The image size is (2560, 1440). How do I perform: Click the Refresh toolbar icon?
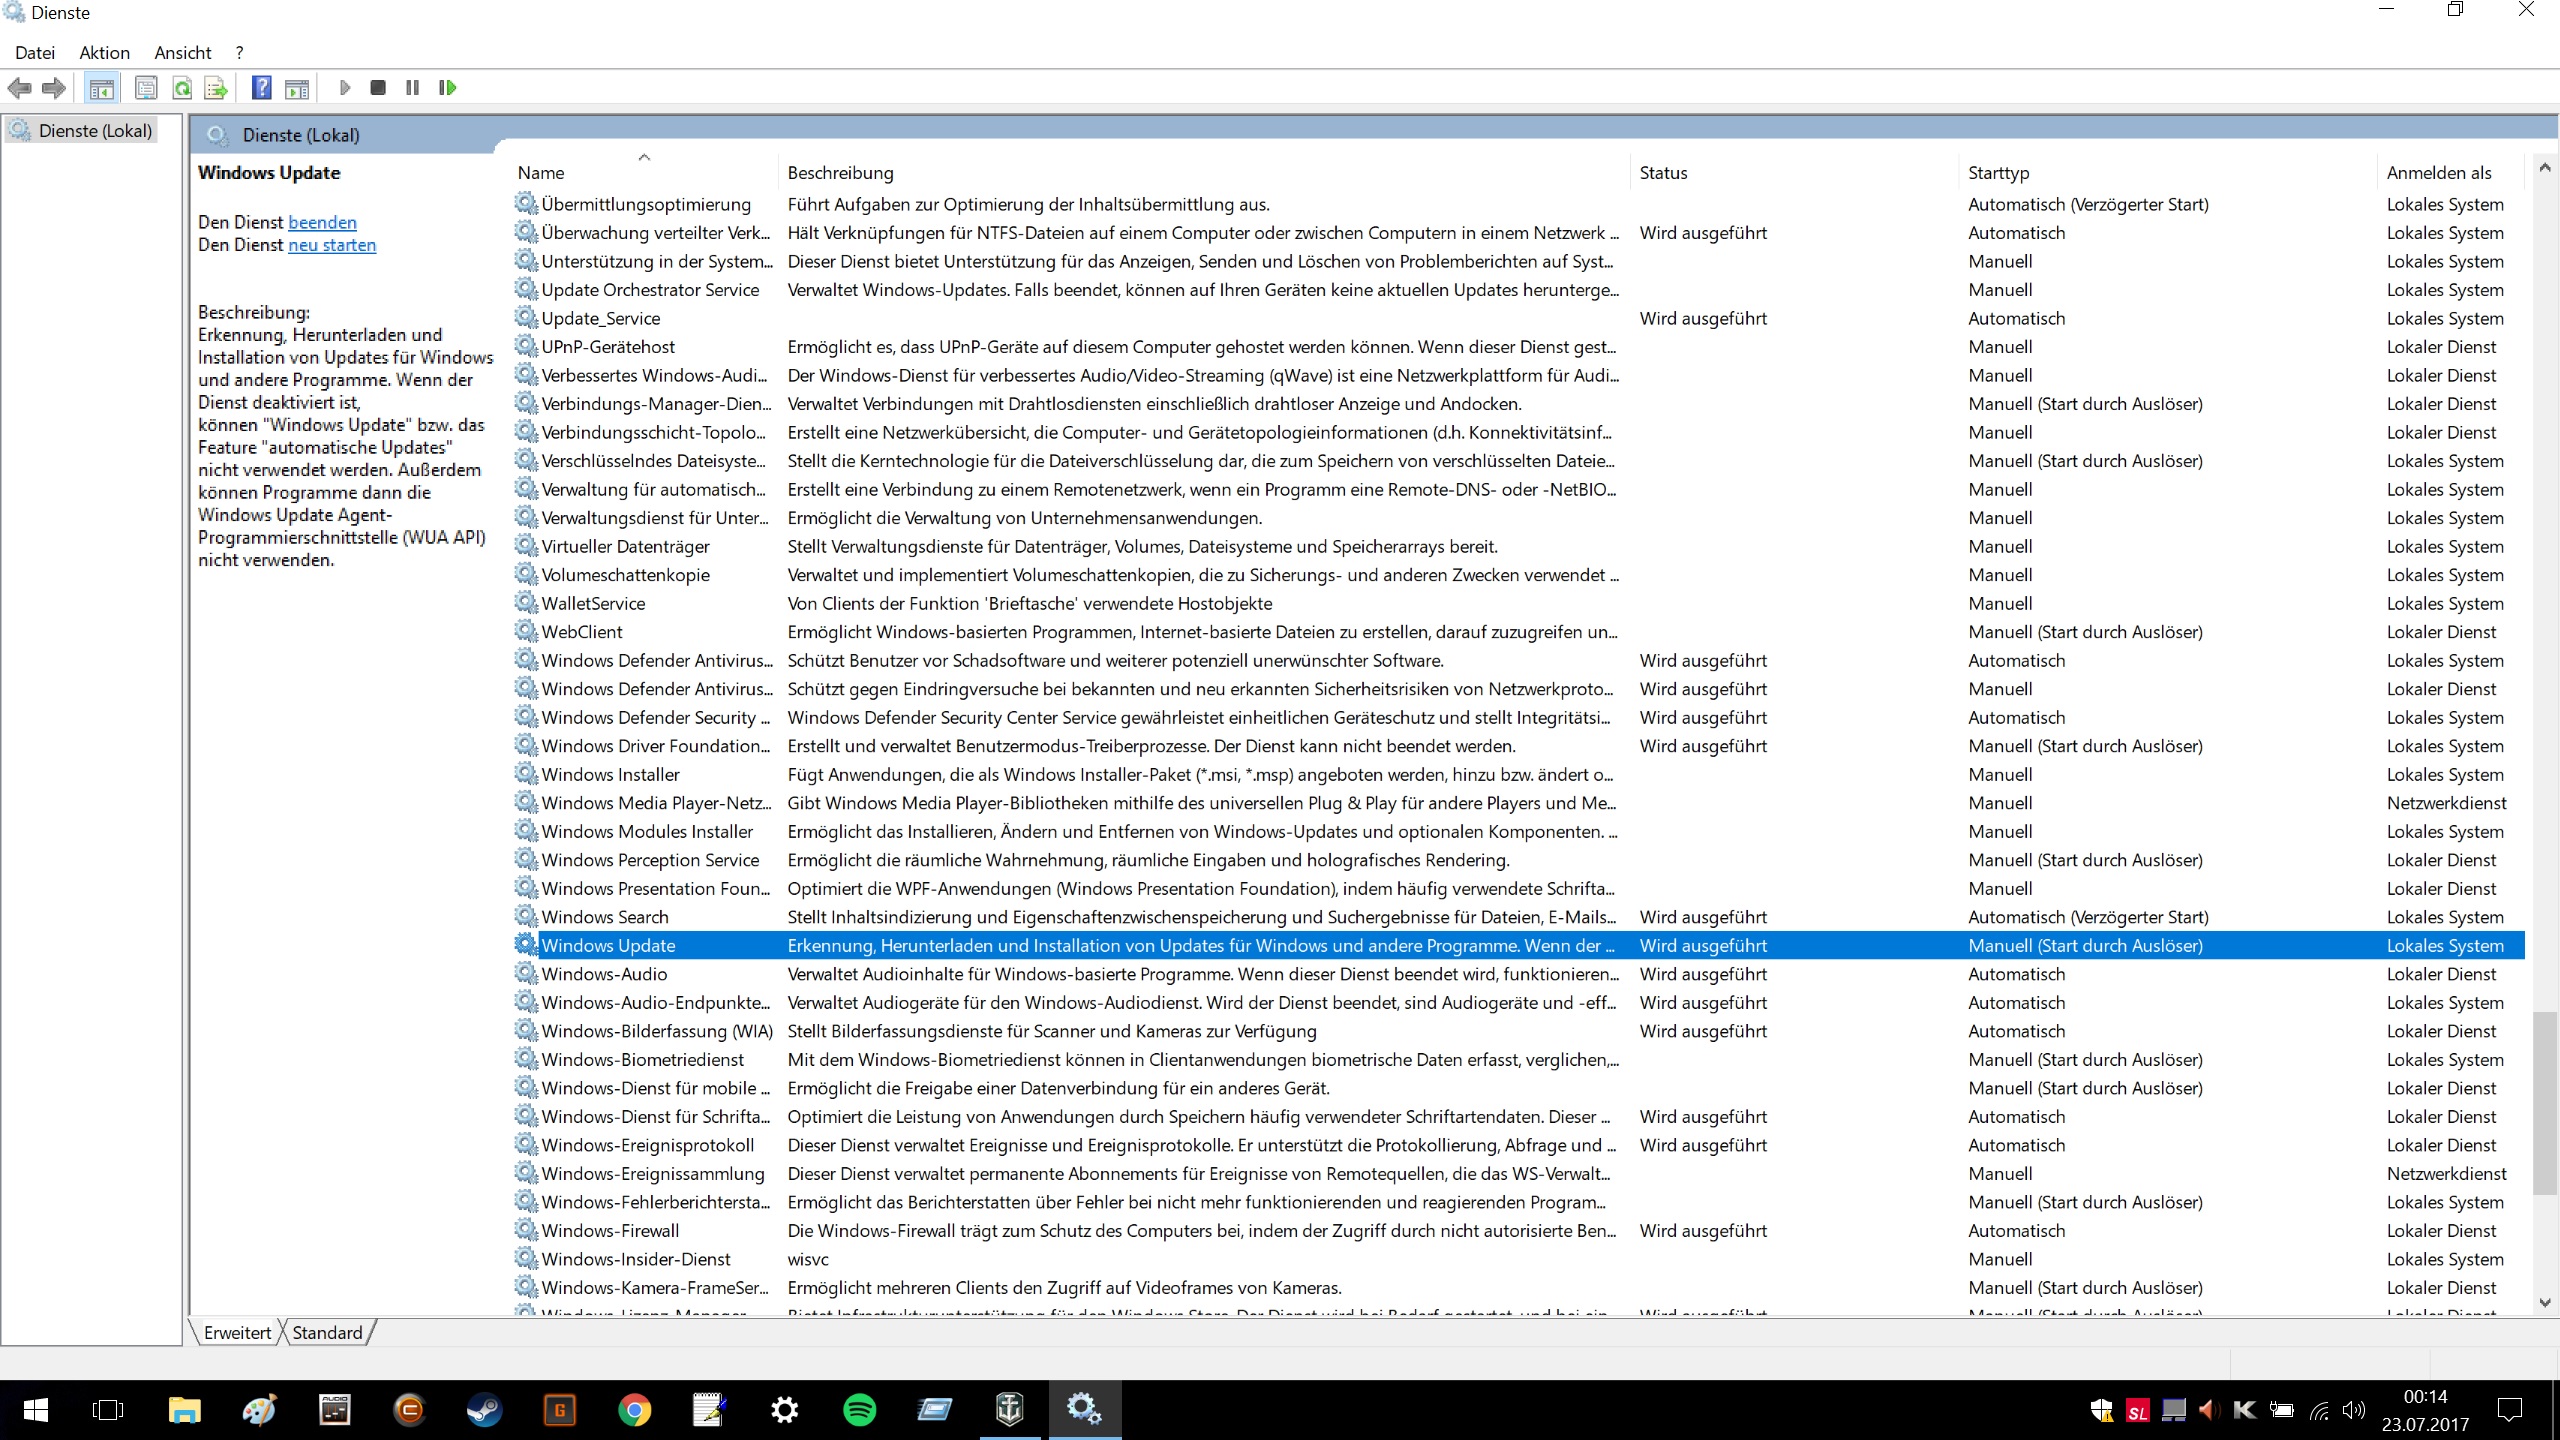click(182, 88)
